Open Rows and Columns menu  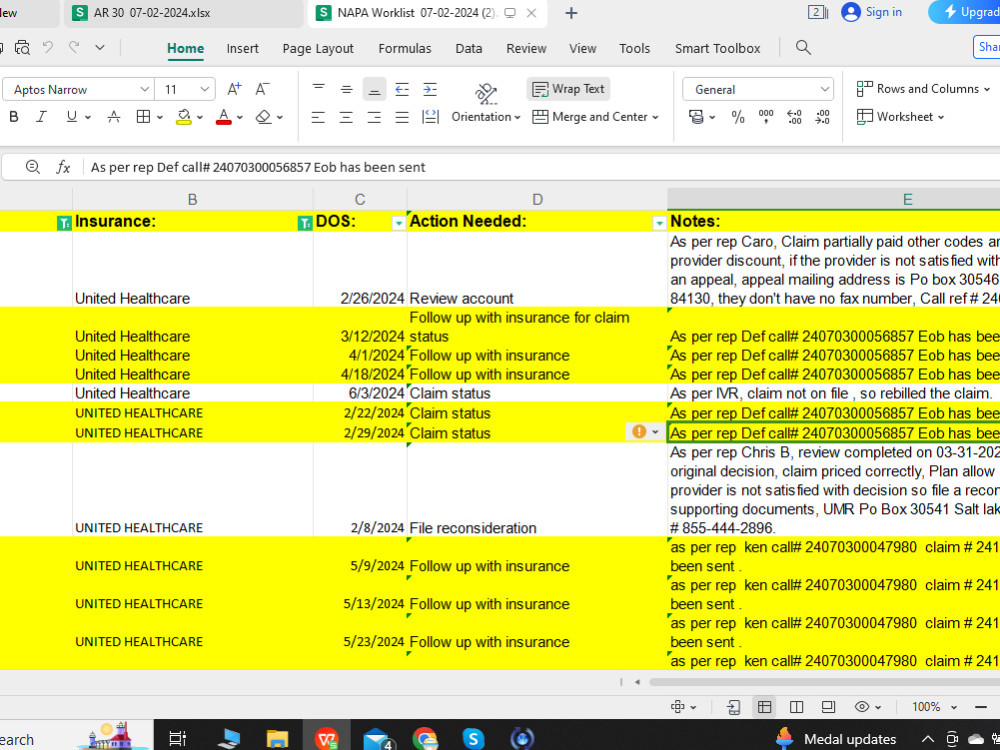click(x=923, y=89)
